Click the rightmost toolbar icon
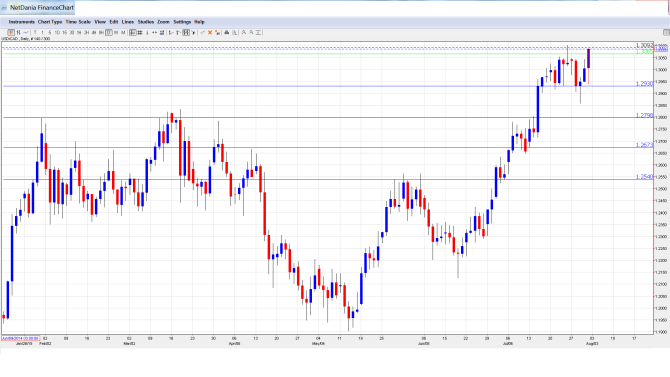Image resolution: width=670 pixels, height=377 pixels. point(258,32)
